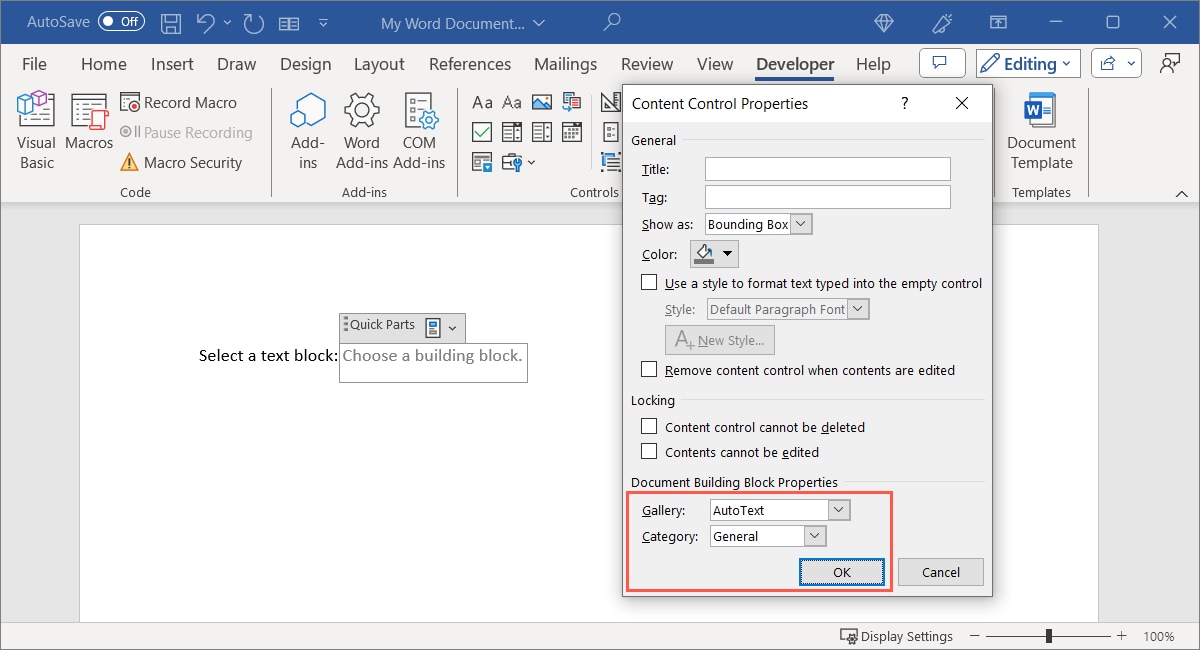Insert a Date Picker content control
This screenshot has height=650, width=1200.
[572, 131]
